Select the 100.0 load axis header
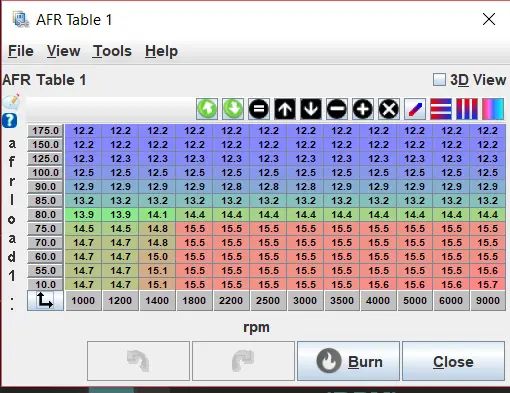The height and width of the screenshot is (393, 510). (45, 172)
